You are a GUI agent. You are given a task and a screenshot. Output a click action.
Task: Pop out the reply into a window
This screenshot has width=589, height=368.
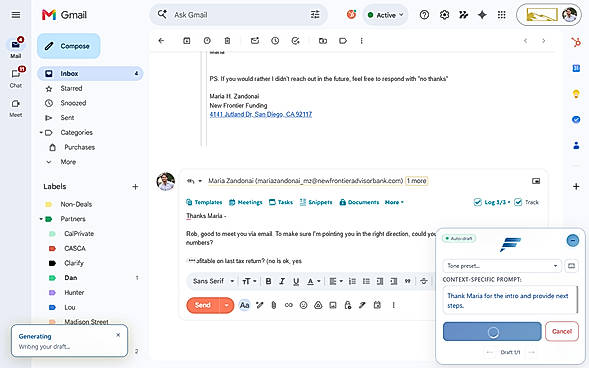536,181
